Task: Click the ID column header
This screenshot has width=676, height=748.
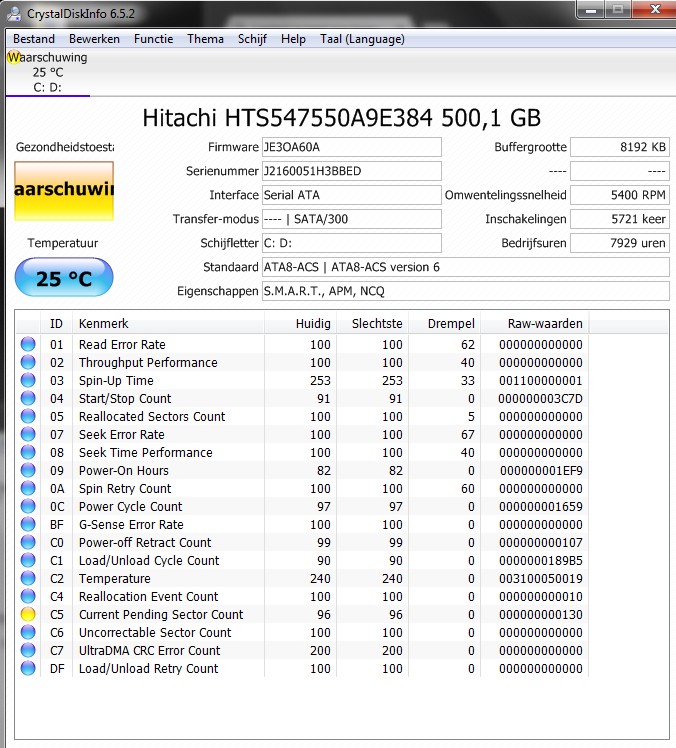Action: point(56,323)
